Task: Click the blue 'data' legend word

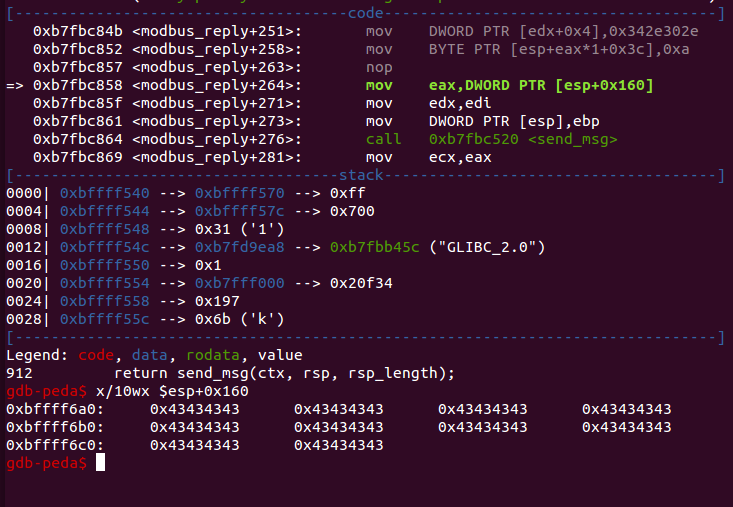Action: click(150, 355)
